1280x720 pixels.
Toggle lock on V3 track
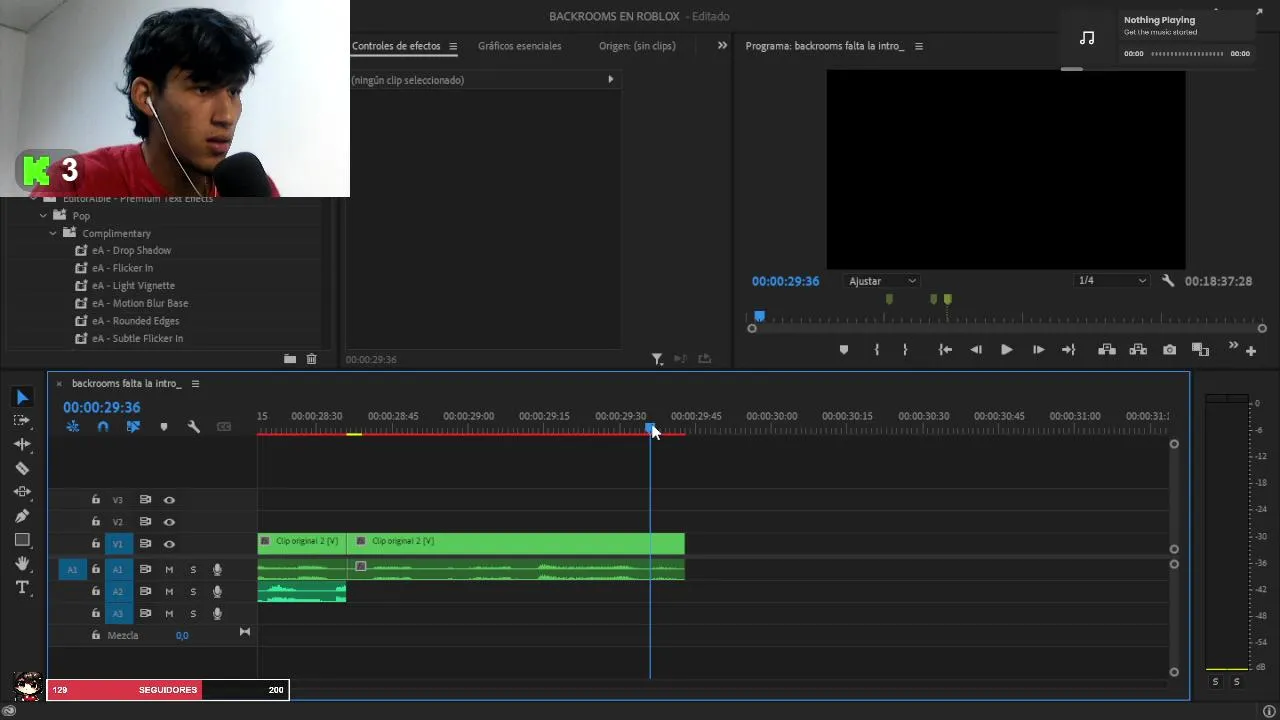96,500
